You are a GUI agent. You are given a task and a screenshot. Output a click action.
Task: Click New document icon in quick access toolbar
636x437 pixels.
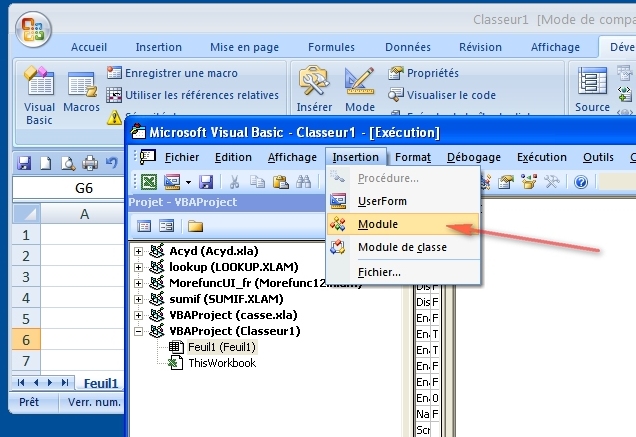pyautogui.click(x=46, y=163)
